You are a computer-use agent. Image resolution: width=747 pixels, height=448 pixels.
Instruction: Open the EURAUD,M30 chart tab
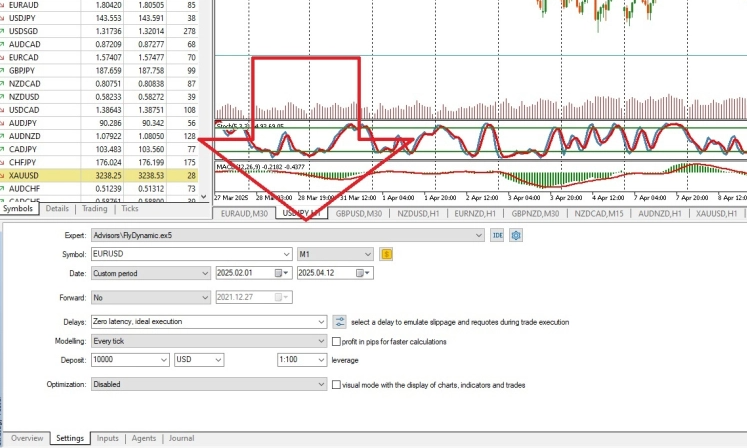[244, 214]
